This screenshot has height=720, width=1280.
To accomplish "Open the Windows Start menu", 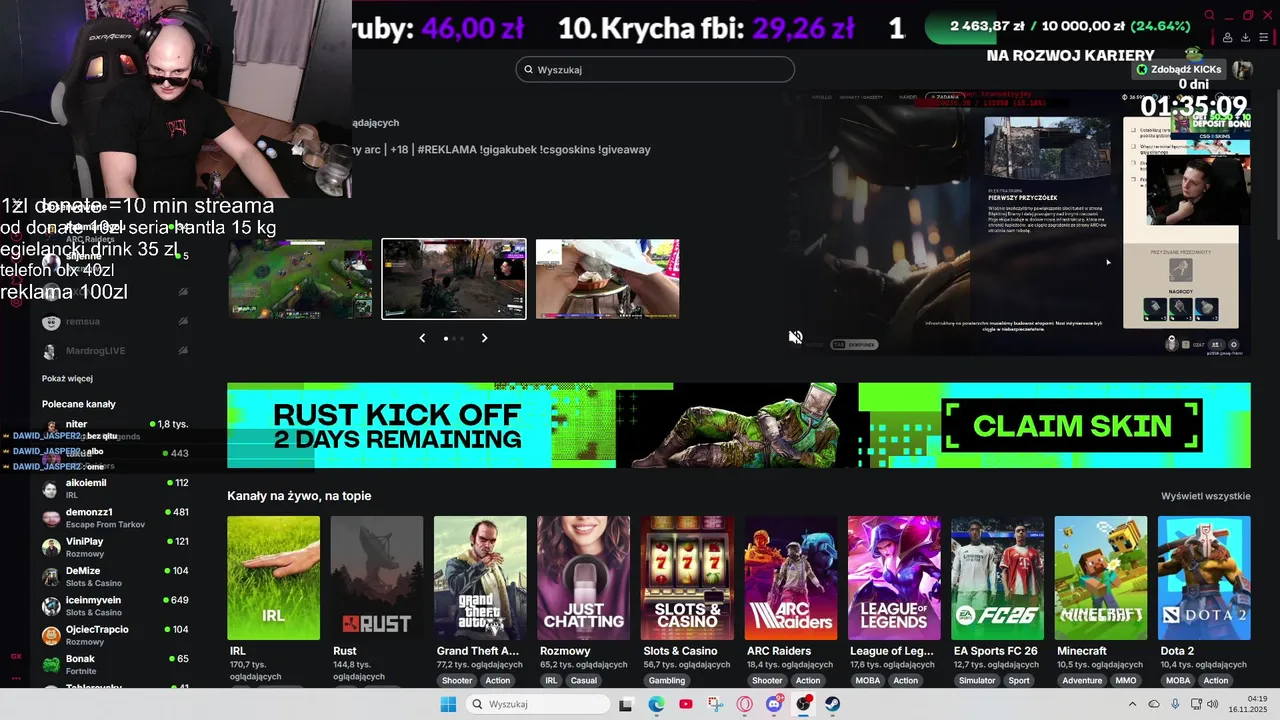I will click(448, 704).
